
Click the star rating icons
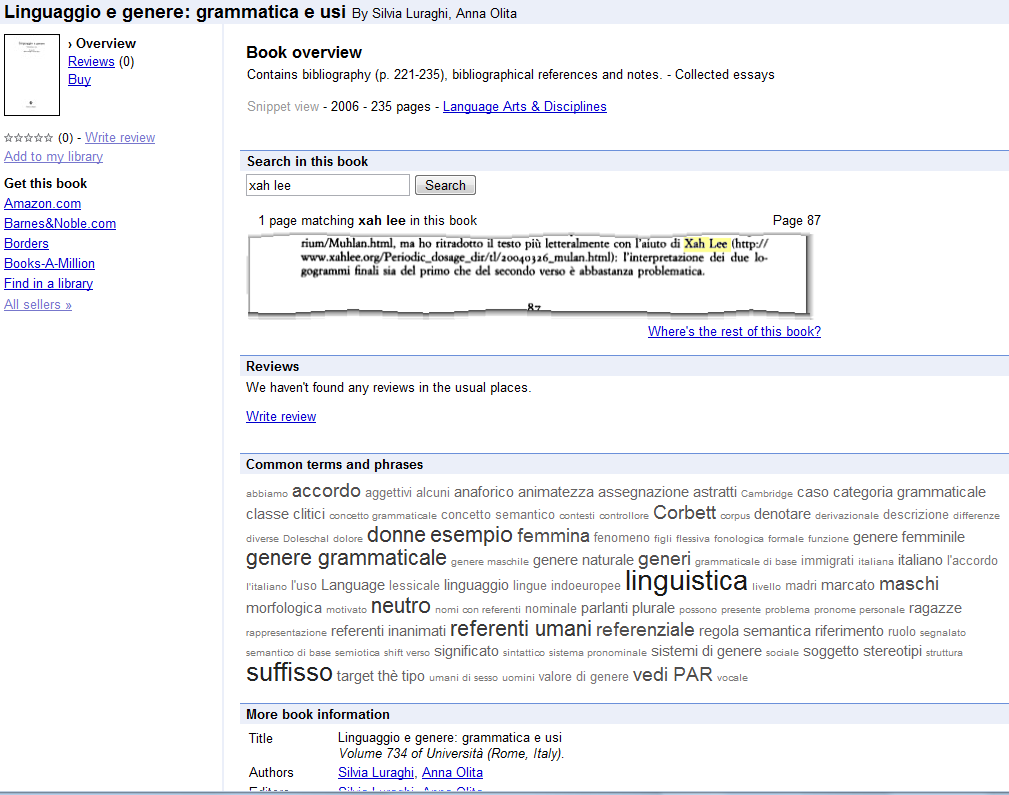(29, 138)
